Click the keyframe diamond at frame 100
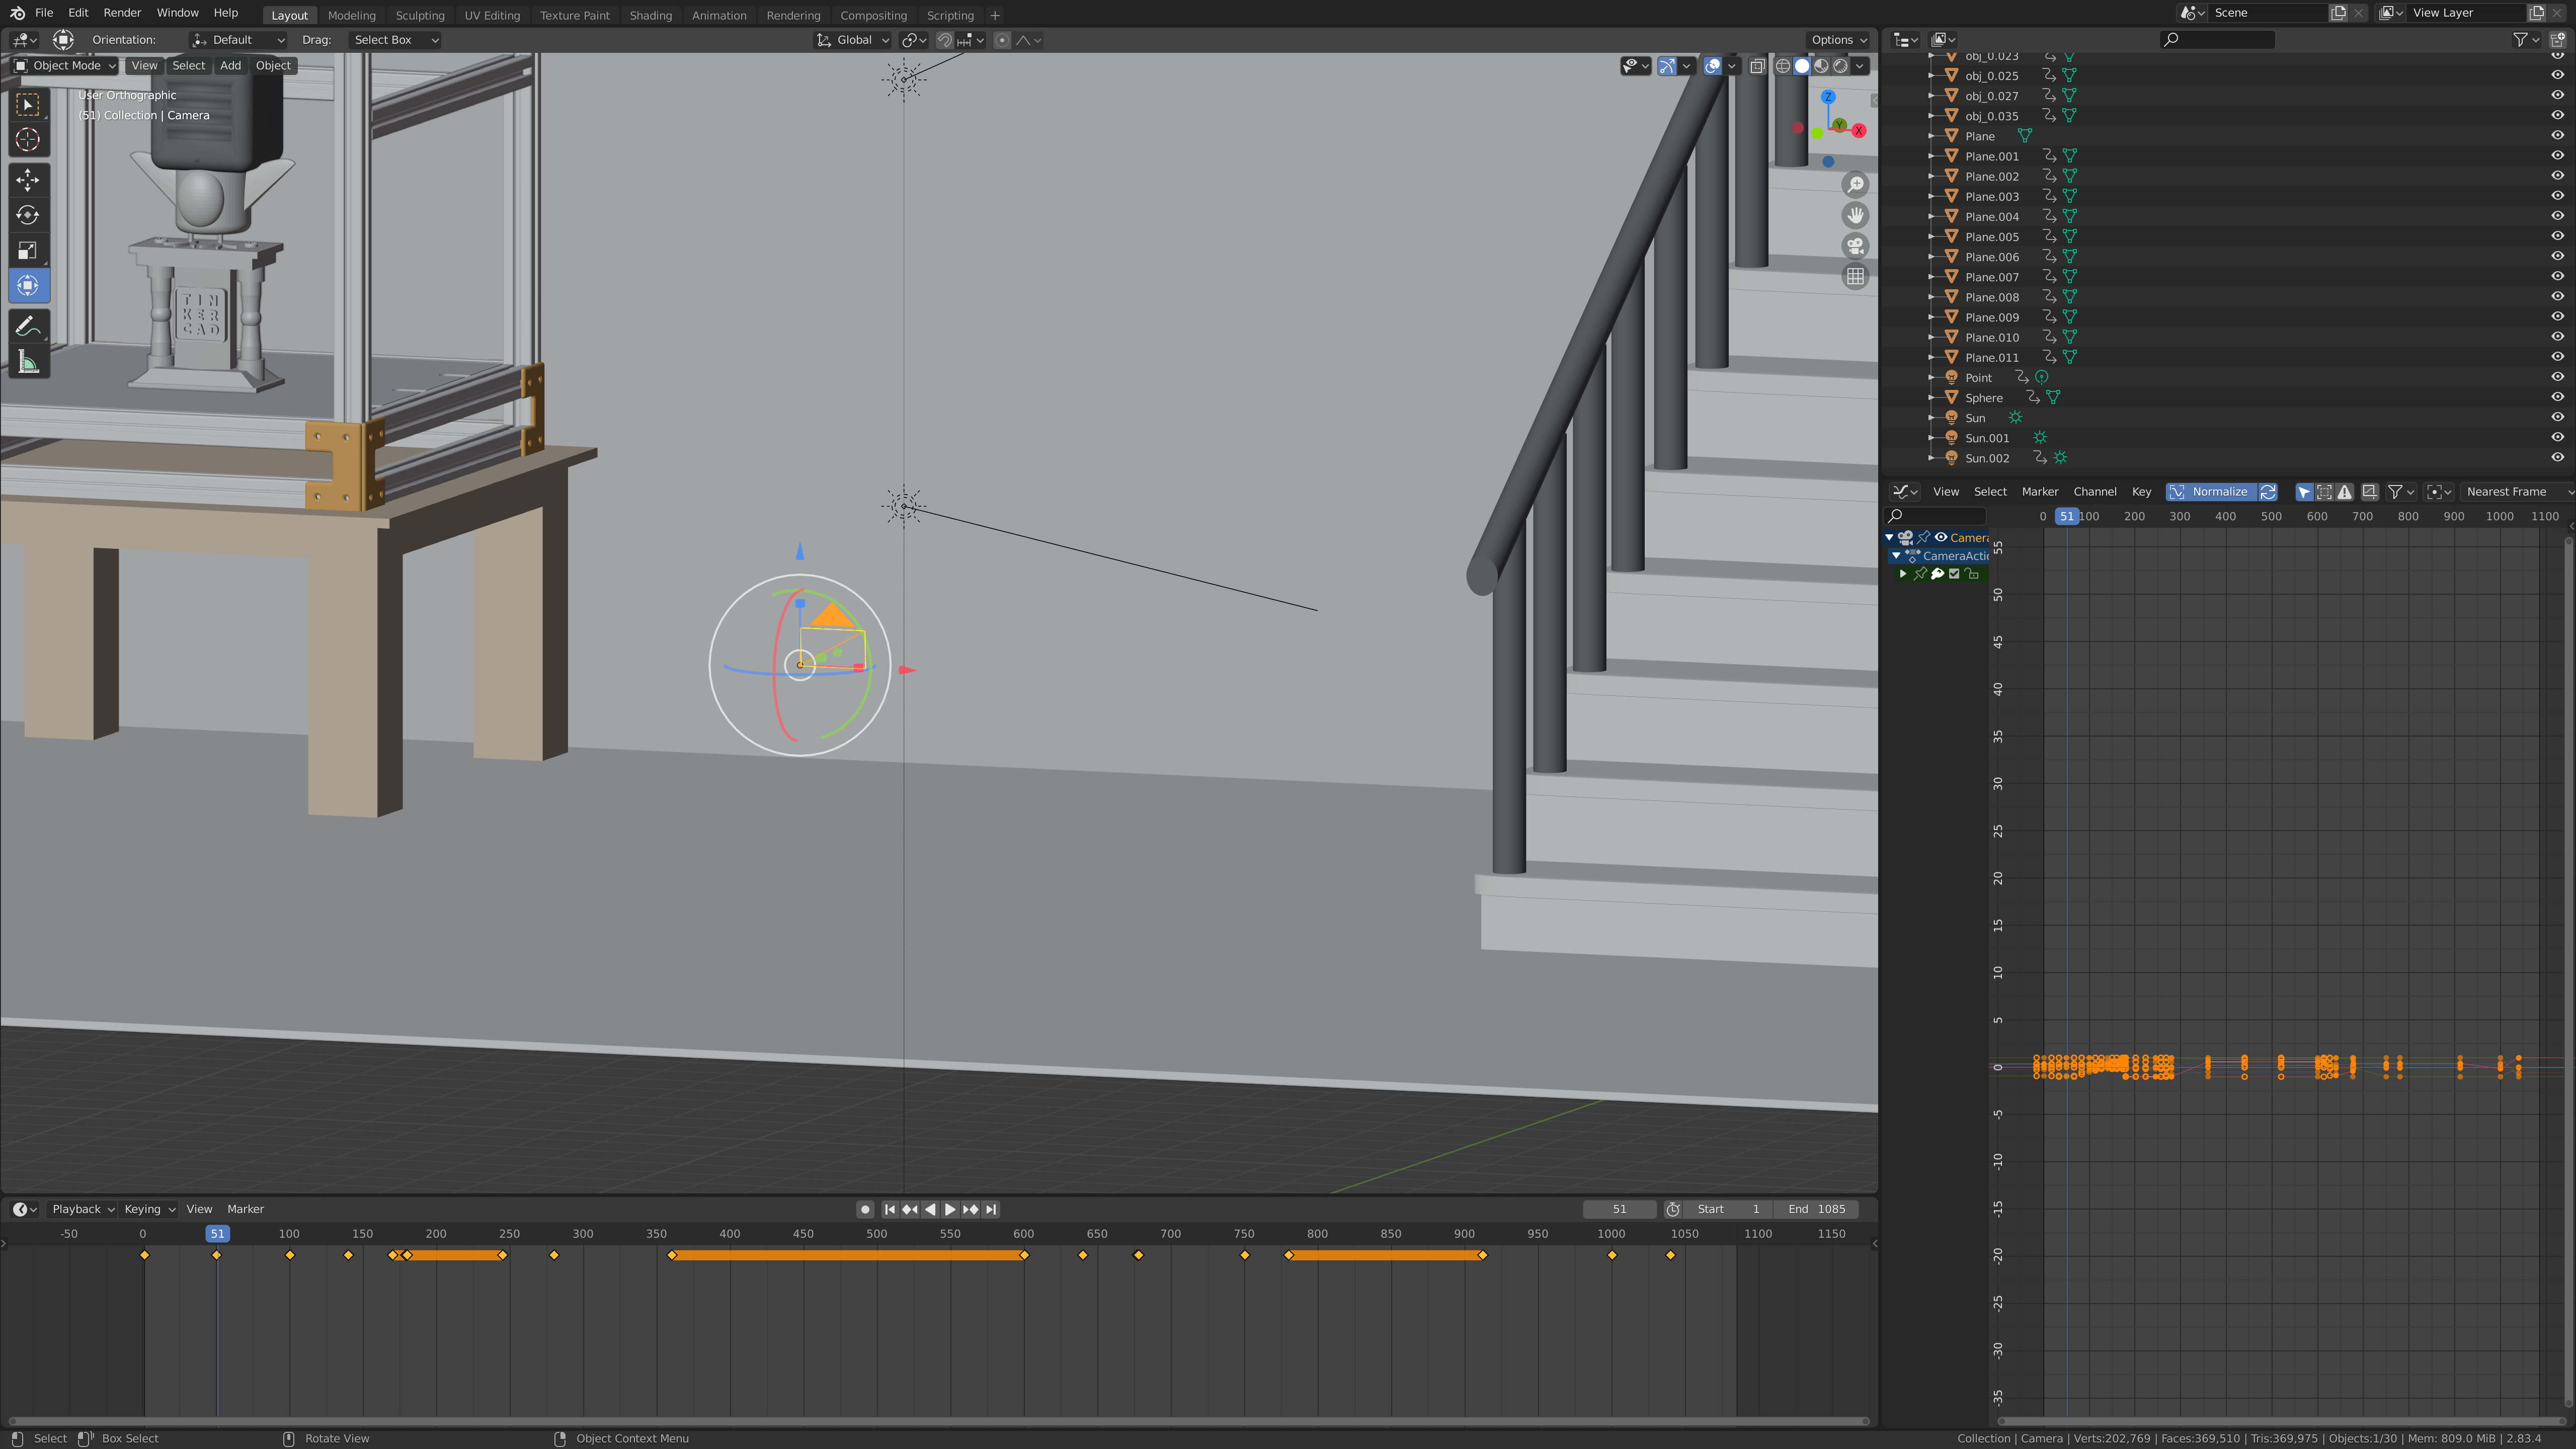 click(290, 1255)
